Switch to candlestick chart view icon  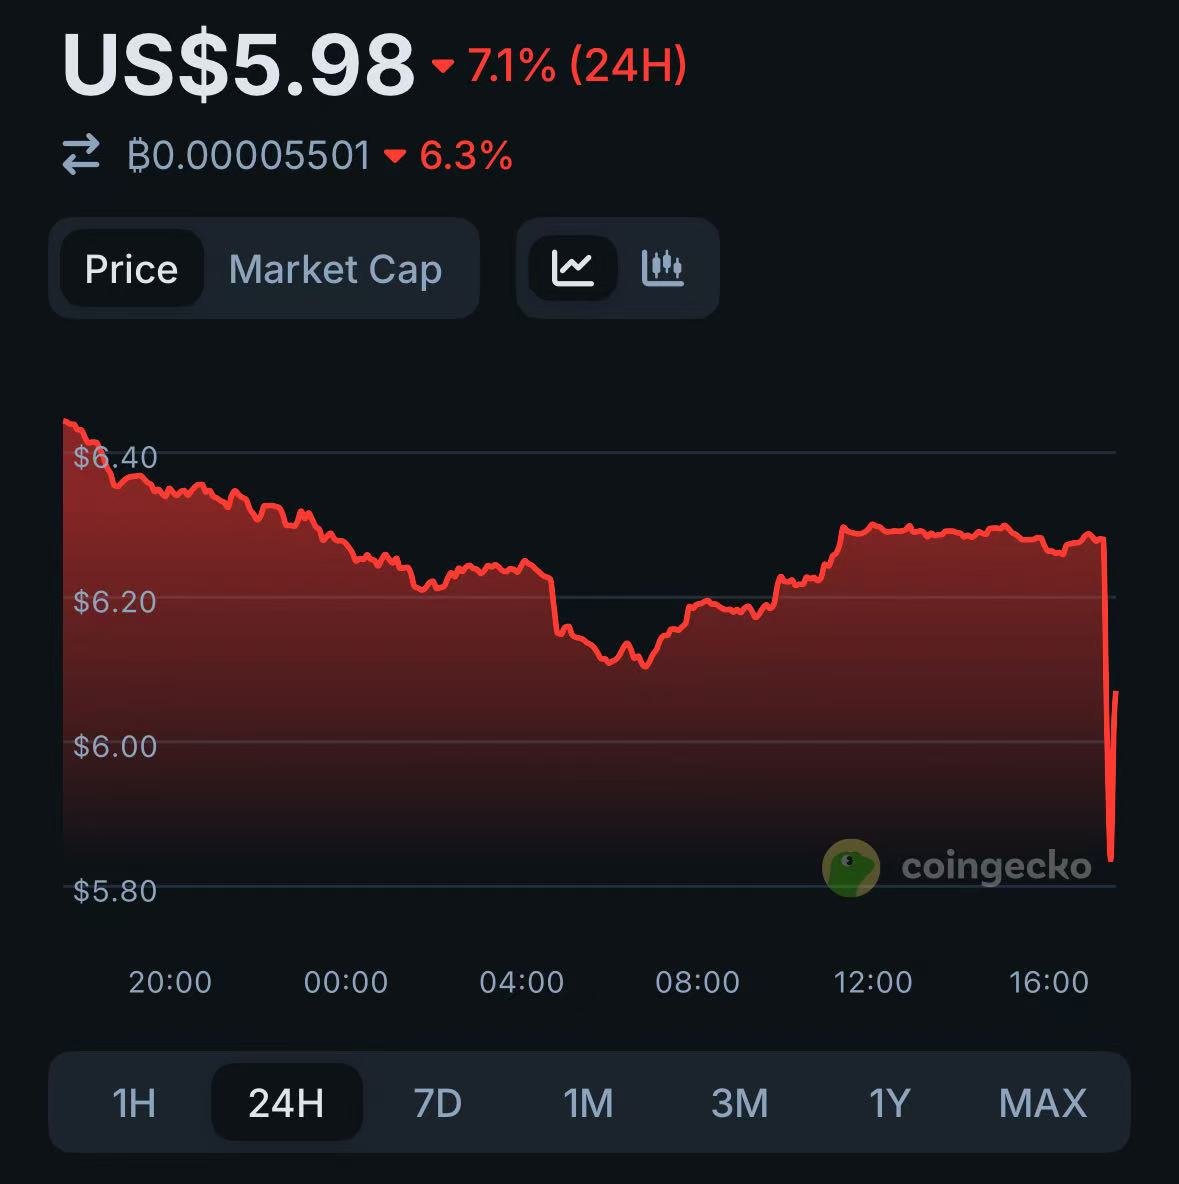coord(662,268)
